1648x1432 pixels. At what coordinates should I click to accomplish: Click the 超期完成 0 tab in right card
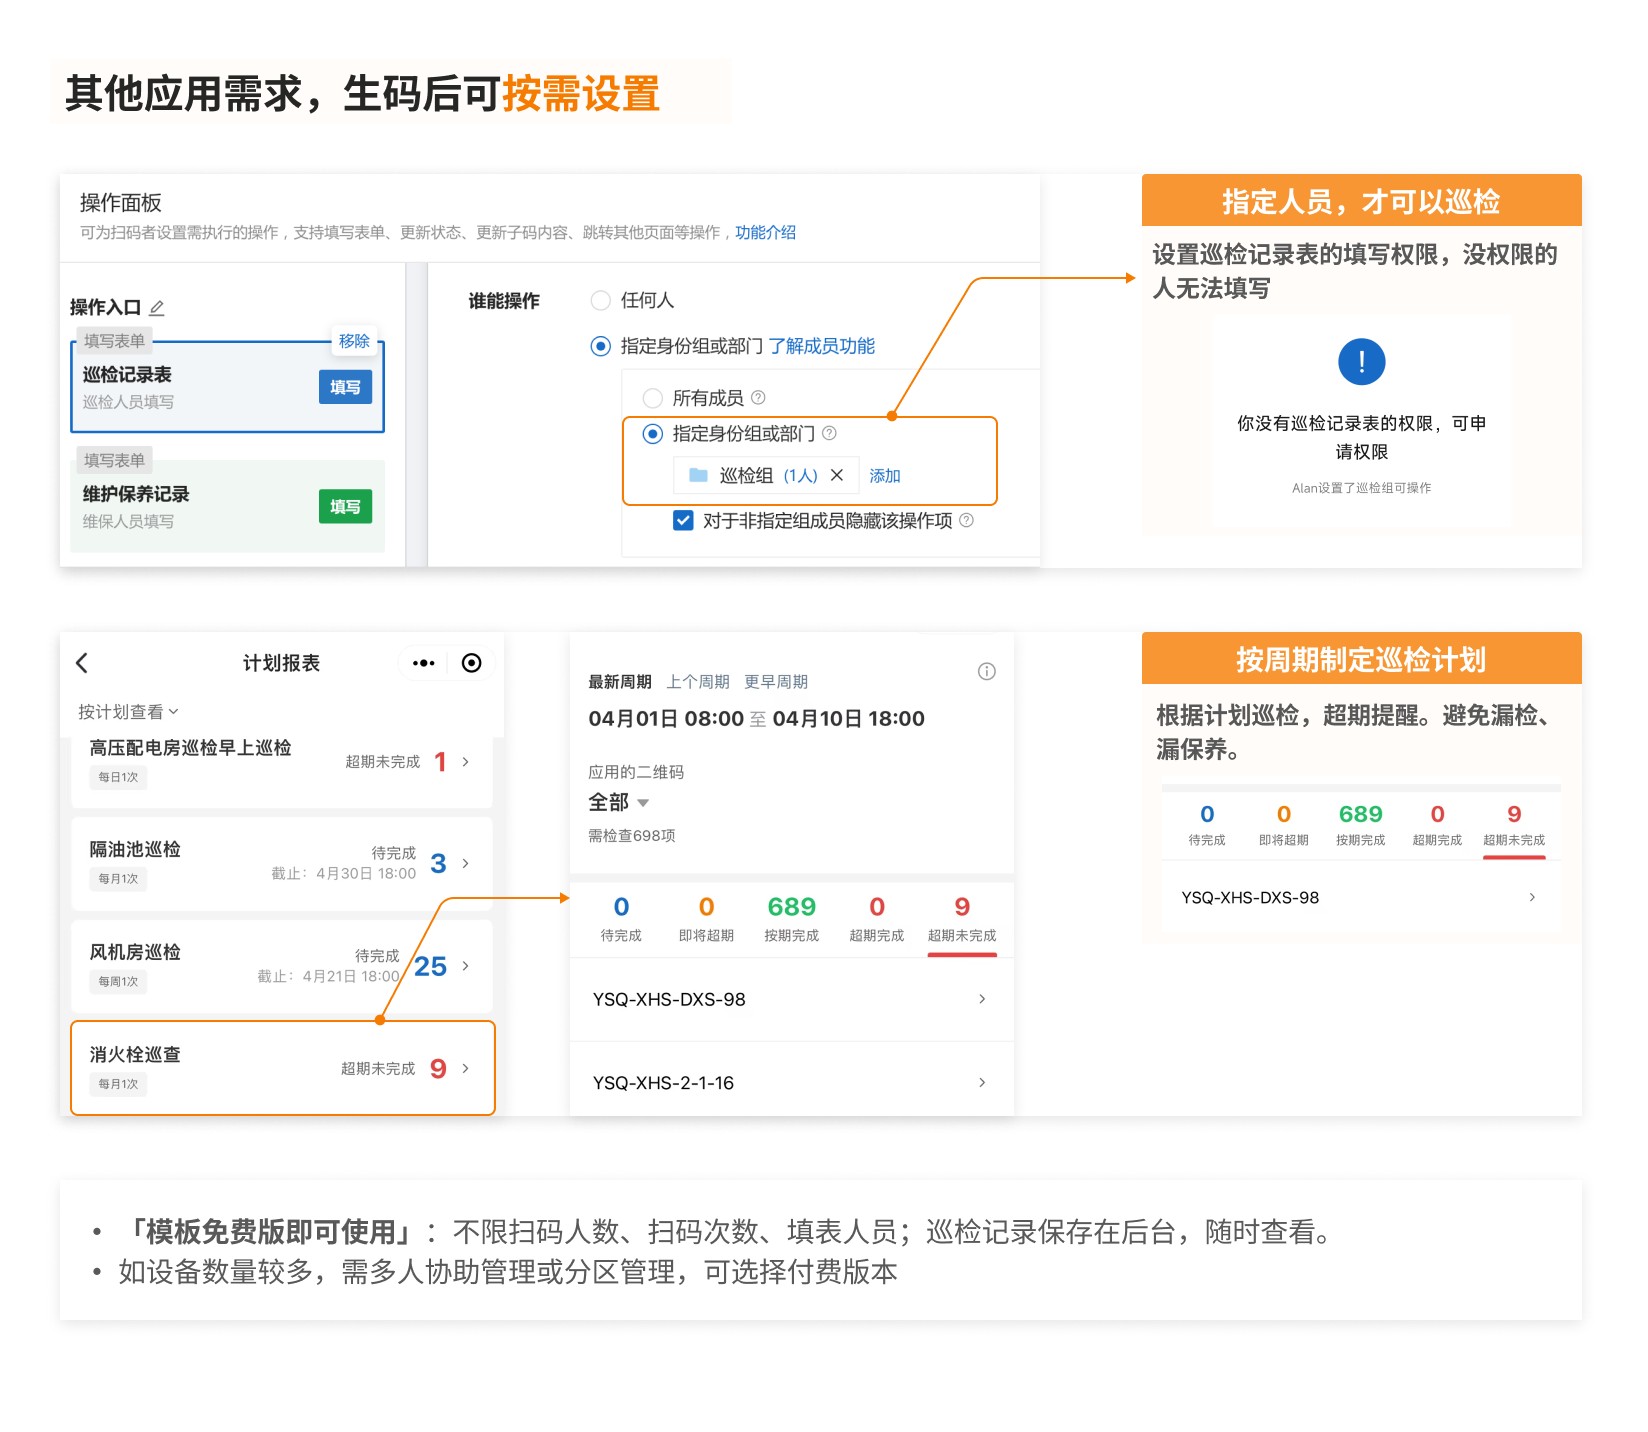click(x=1437, y=825)
